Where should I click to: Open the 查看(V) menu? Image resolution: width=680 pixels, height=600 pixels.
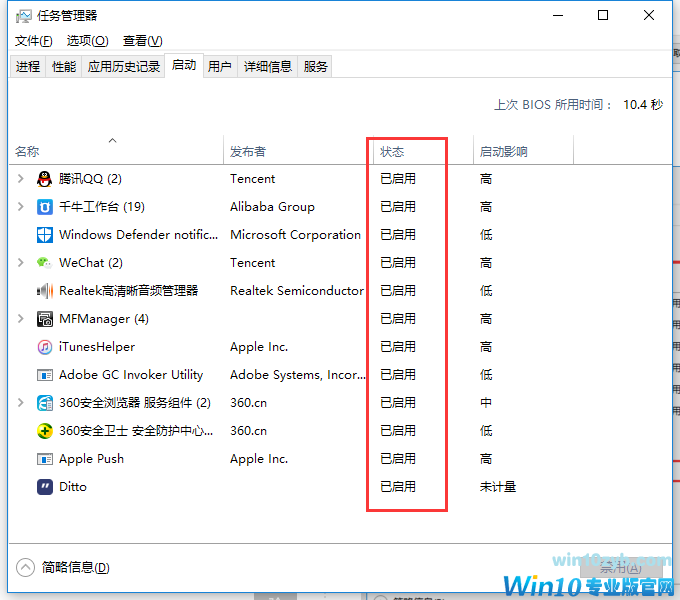[142, 41]
